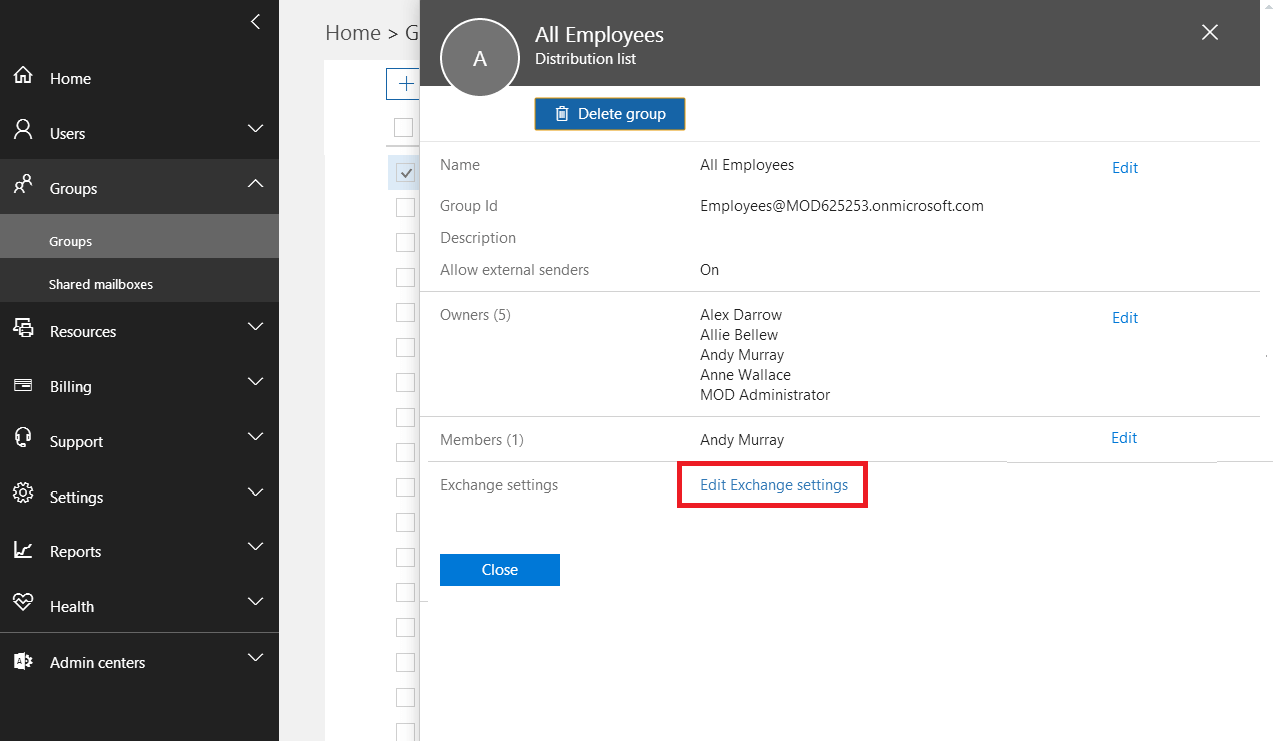Click the Home house icon in sidebar
This screenshot has height=741, width=1275.
point(22,77)
